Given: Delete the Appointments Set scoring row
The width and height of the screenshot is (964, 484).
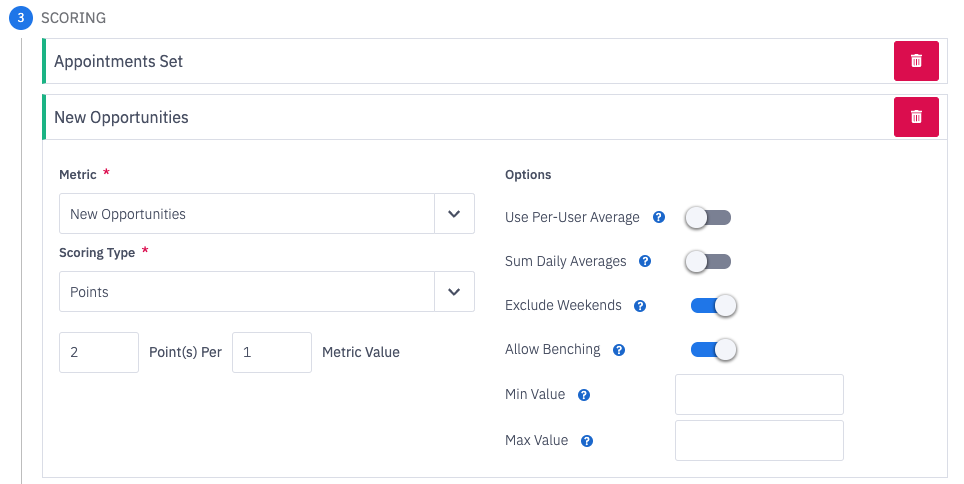Looking at the screenshot, I should pos(916,61).
